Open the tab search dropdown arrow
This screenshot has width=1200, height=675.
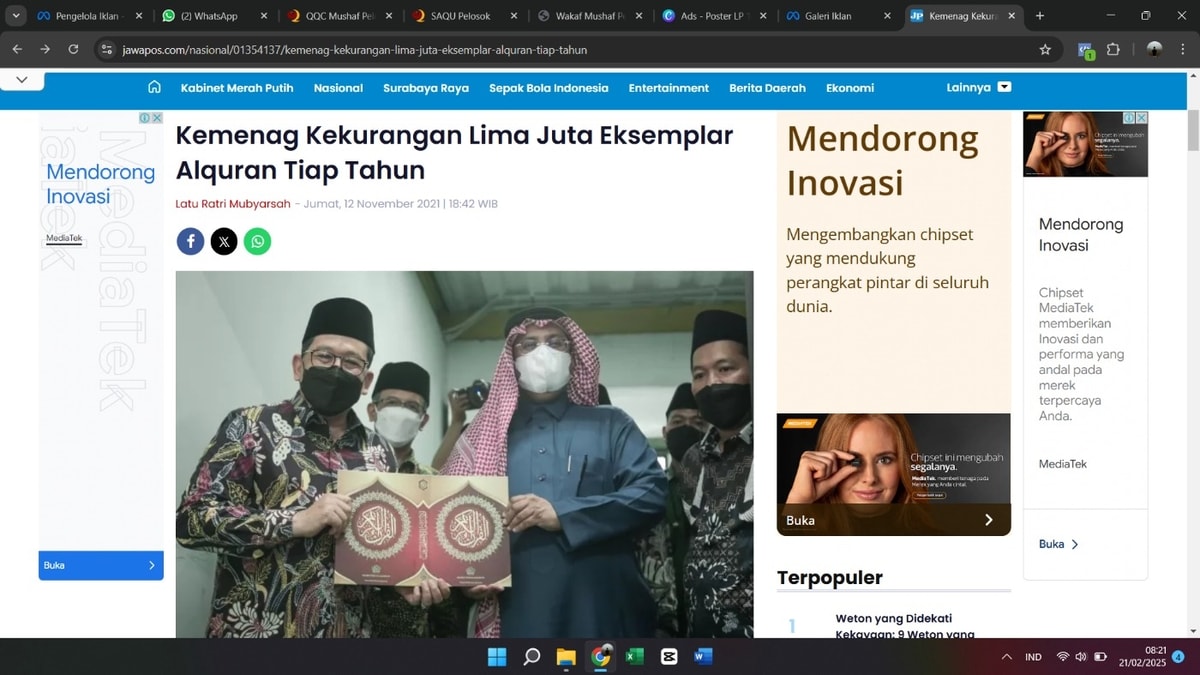click(x=16, y=16)
